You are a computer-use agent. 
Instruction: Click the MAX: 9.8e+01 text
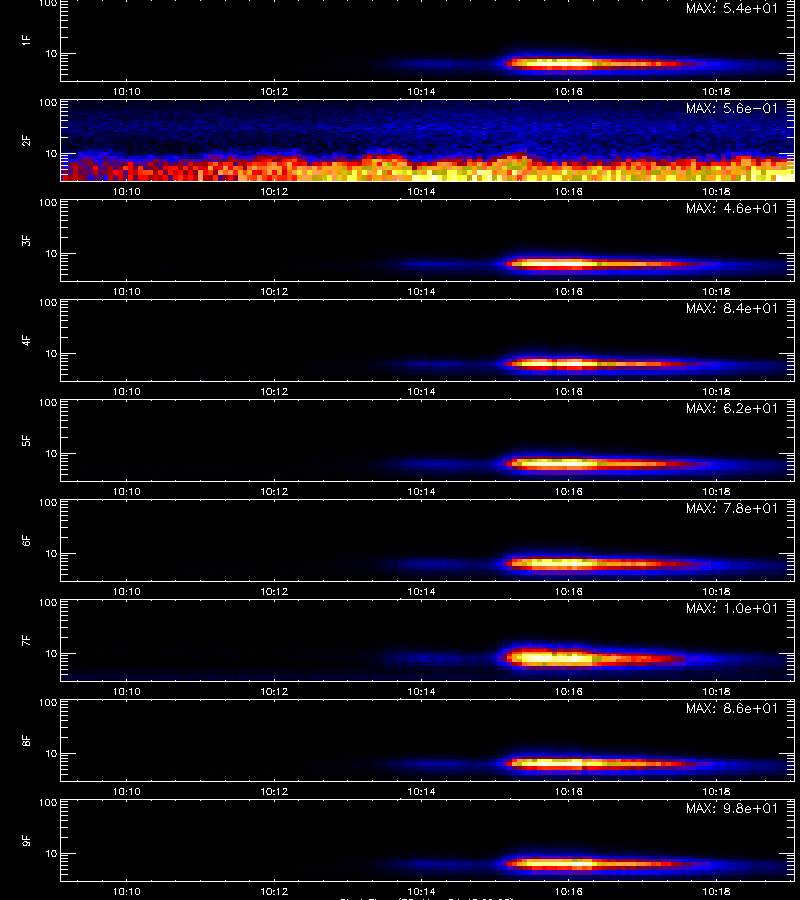pyautogui.click(x=732, y=808)
